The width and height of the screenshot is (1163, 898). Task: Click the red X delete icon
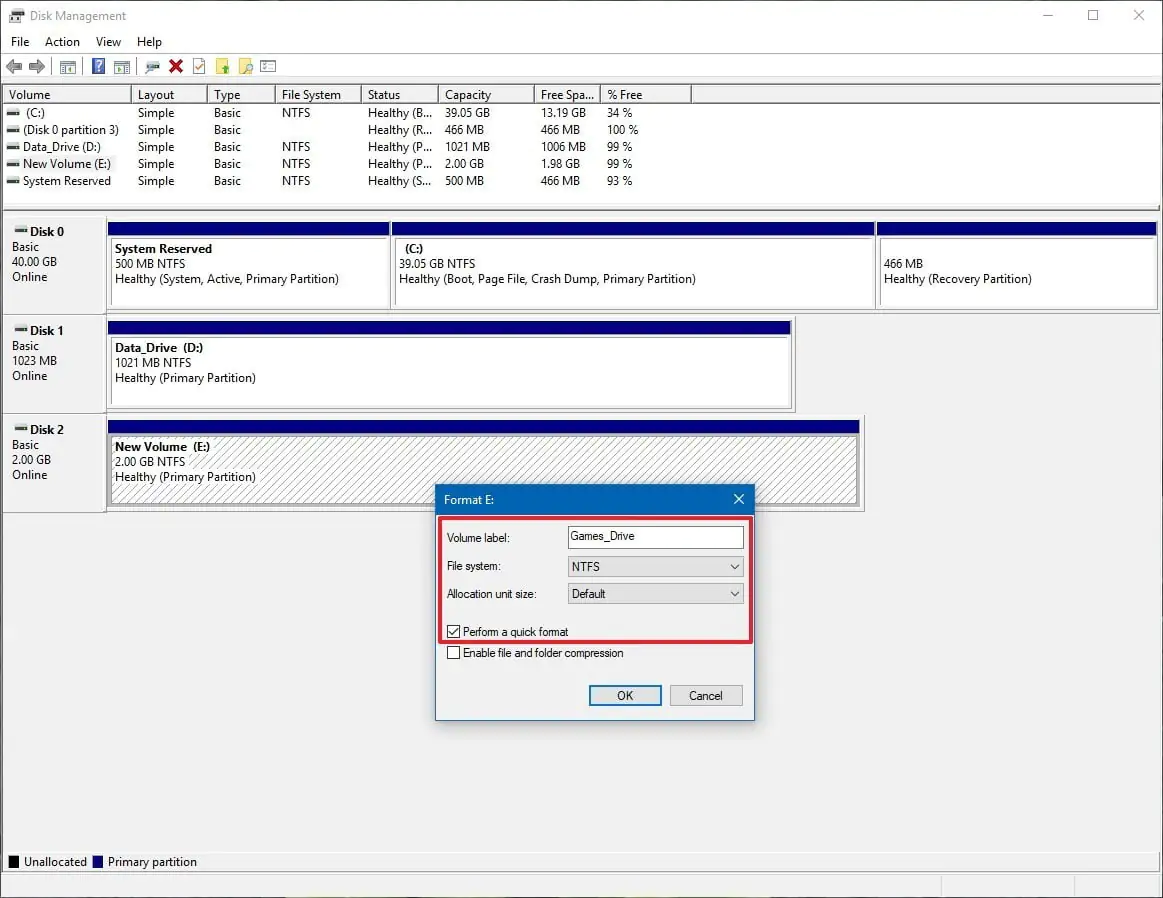click(x=176, y=67)
